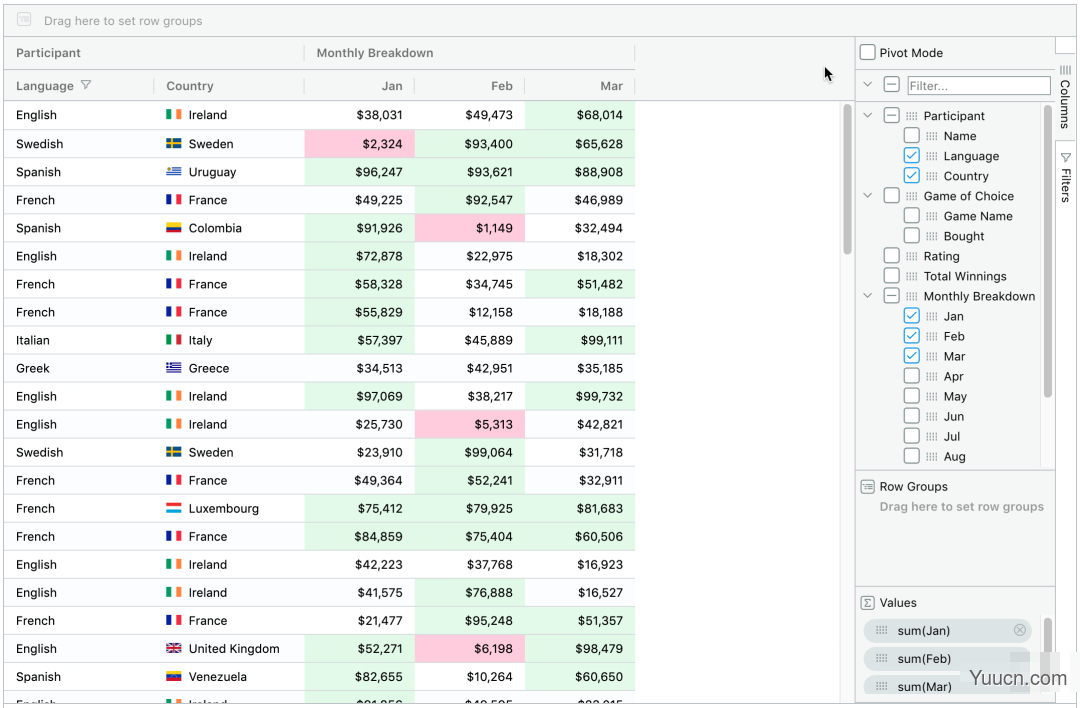Click the sum(Feb) value chip
This screenshot has height=708, width=1080.
coord(947,658)
